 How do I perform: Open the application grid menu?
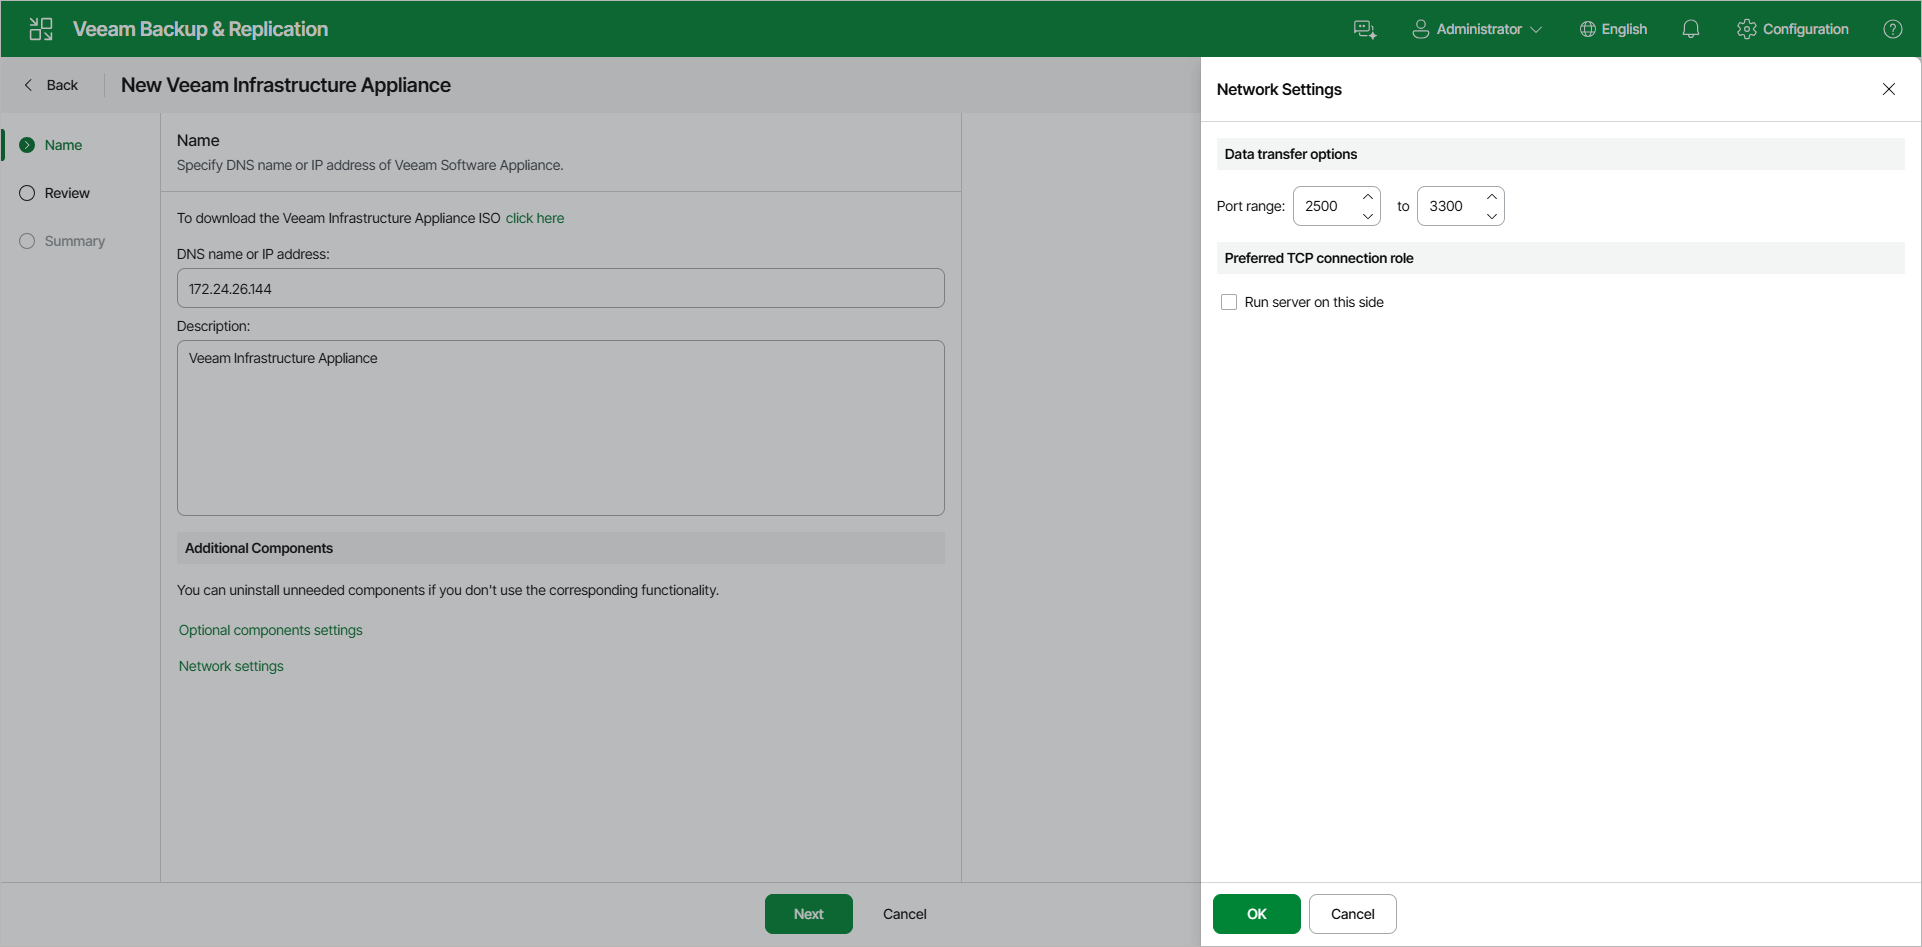40,28
